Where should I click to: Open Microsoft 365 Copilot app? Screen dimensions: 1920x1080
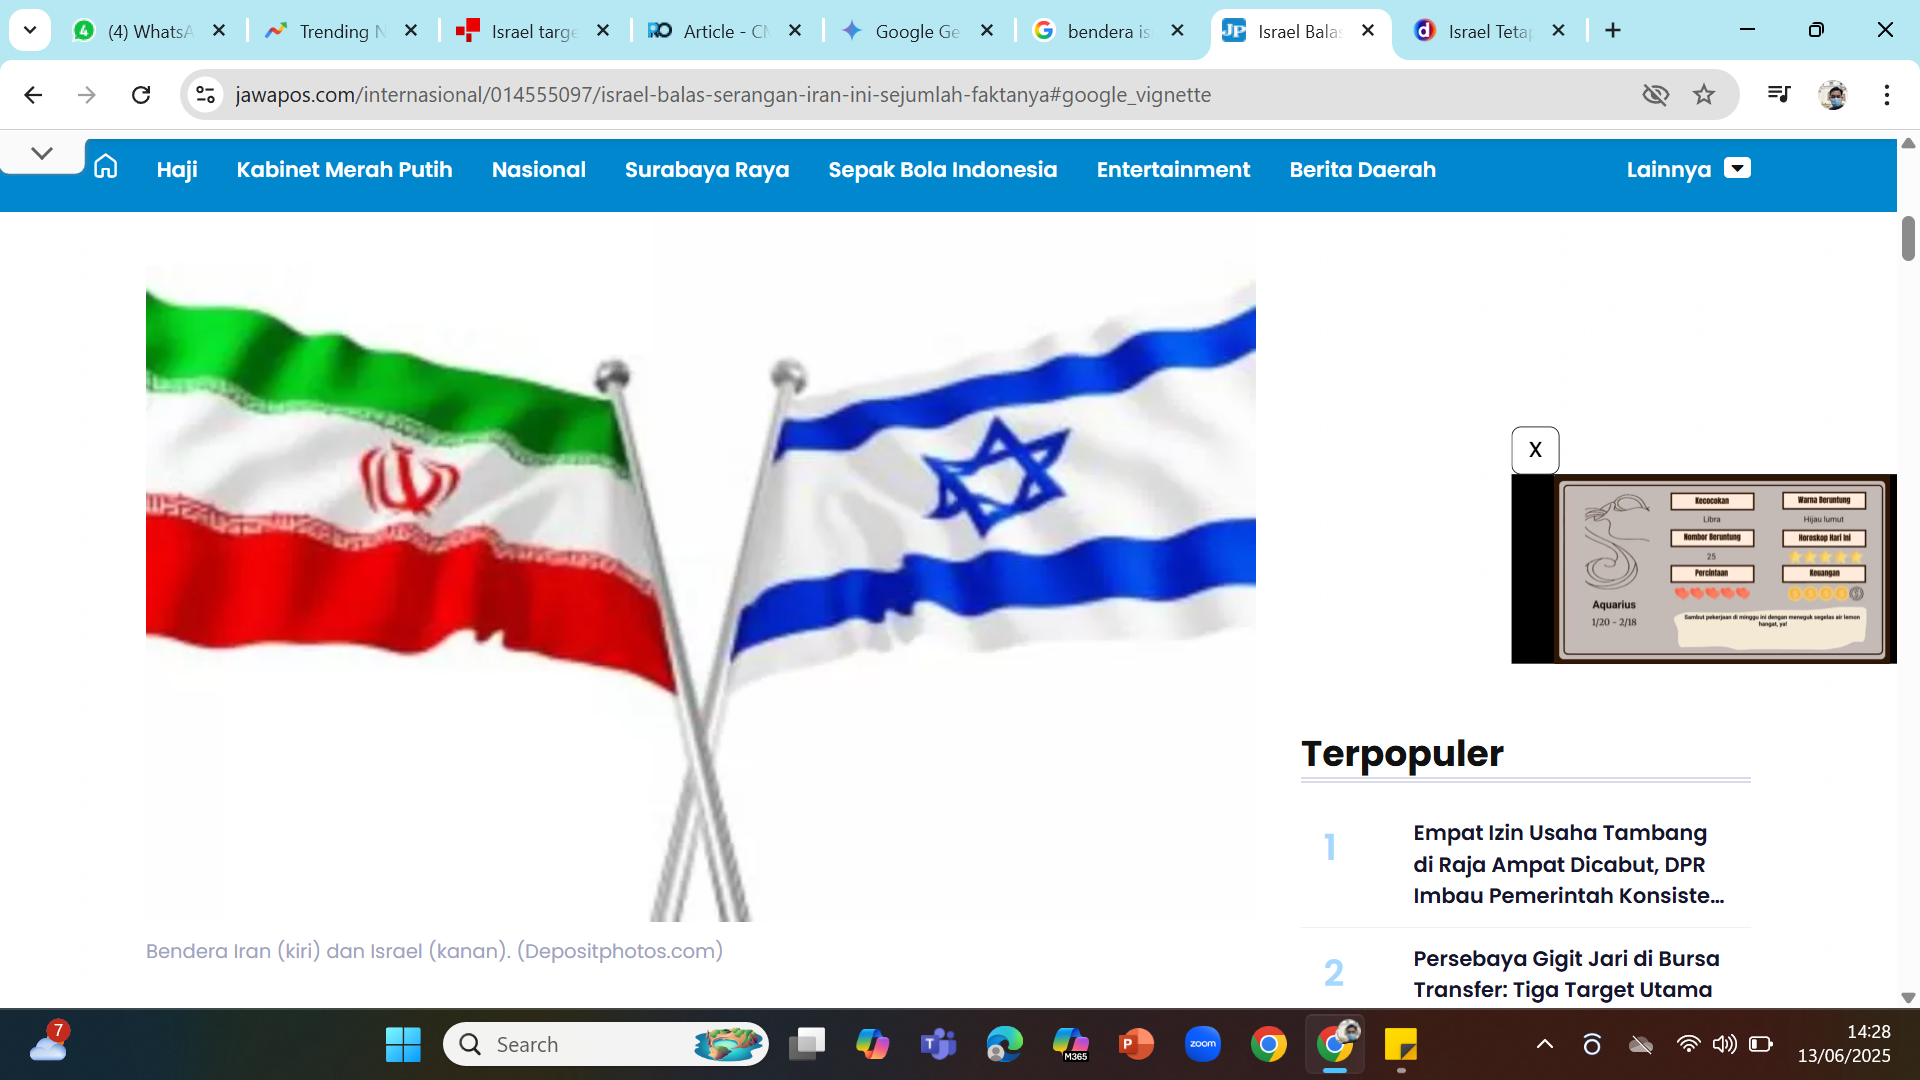coord(1070,1045)
